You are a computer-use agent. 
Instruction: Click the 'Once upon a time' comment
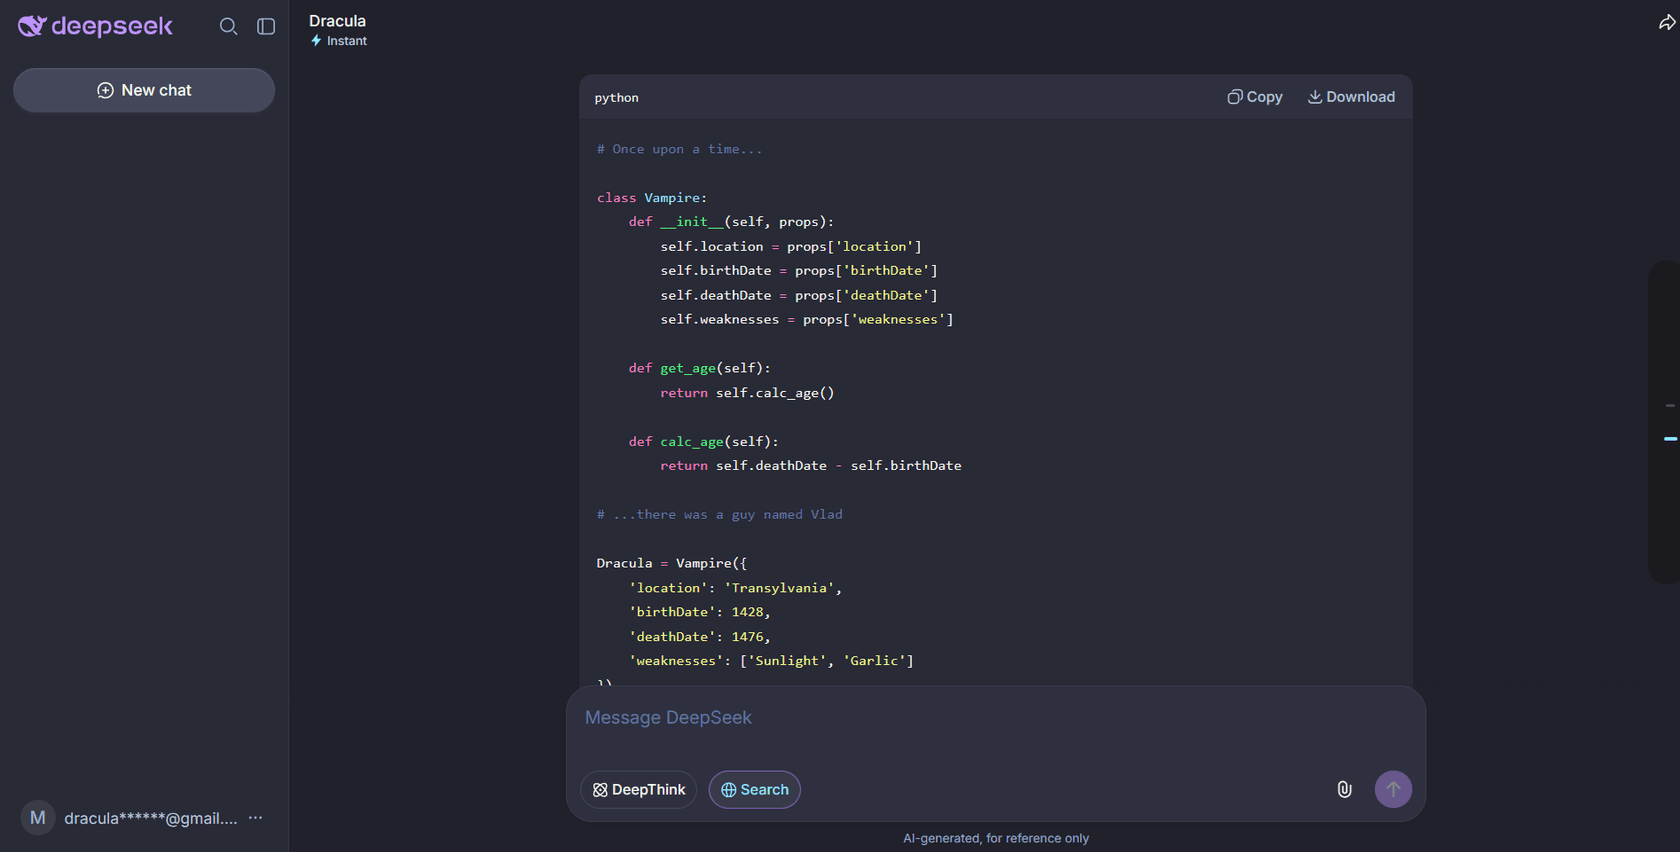(679, 149)
